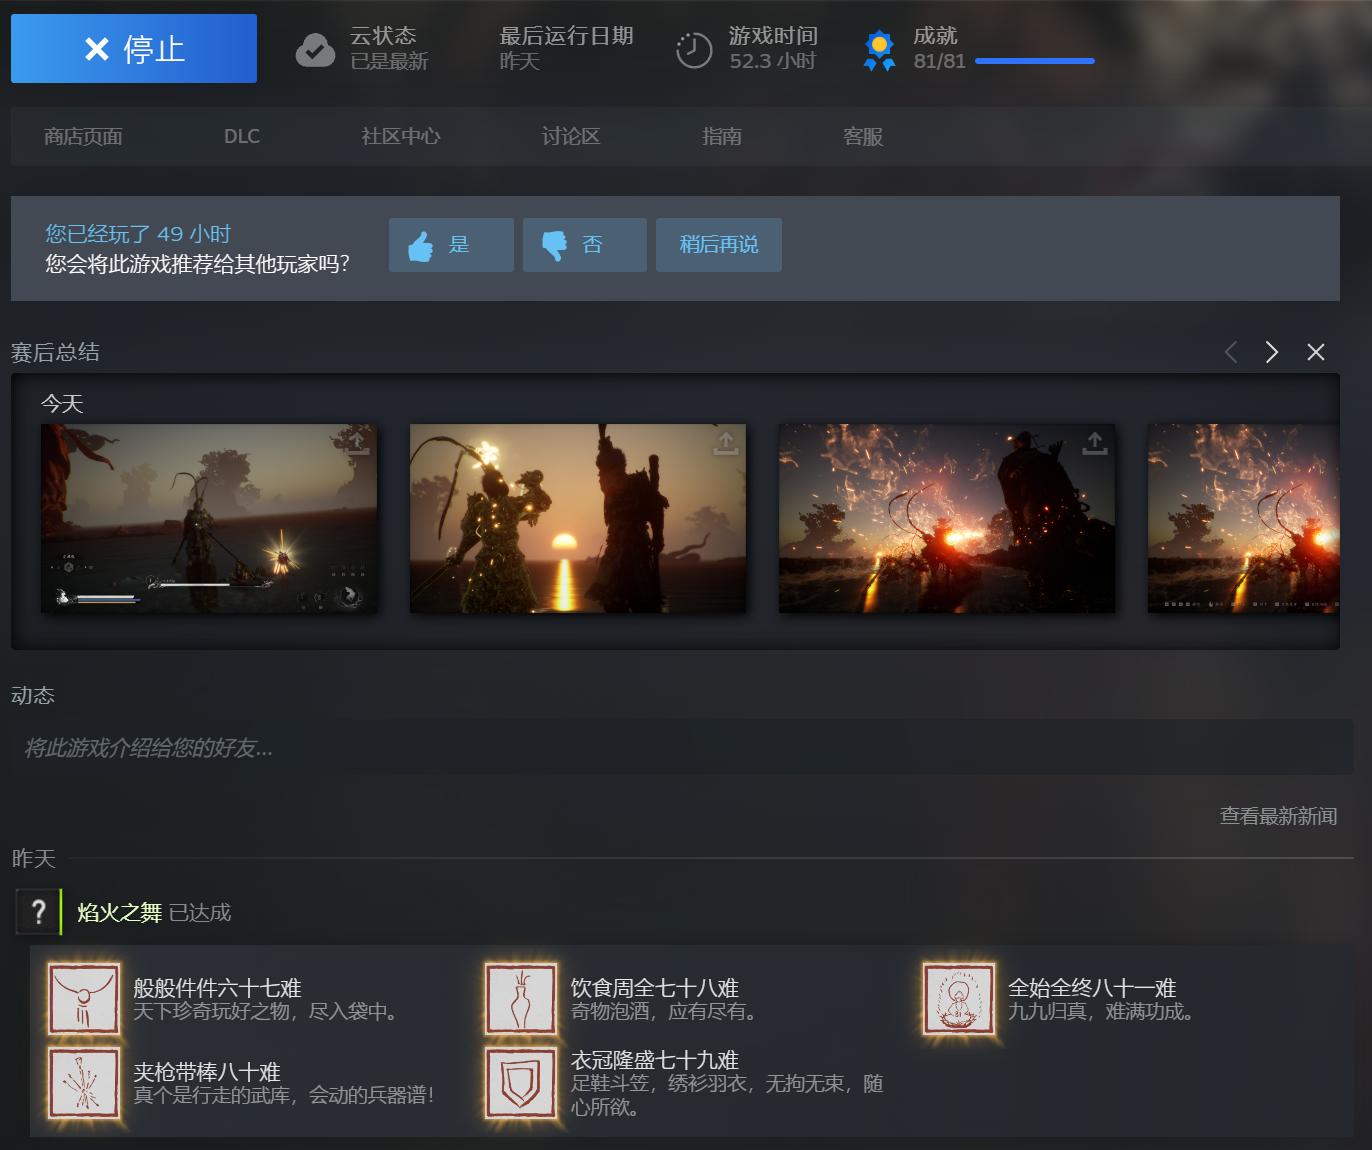Open the partially visible fourth screenshot

click(1243, 518)
